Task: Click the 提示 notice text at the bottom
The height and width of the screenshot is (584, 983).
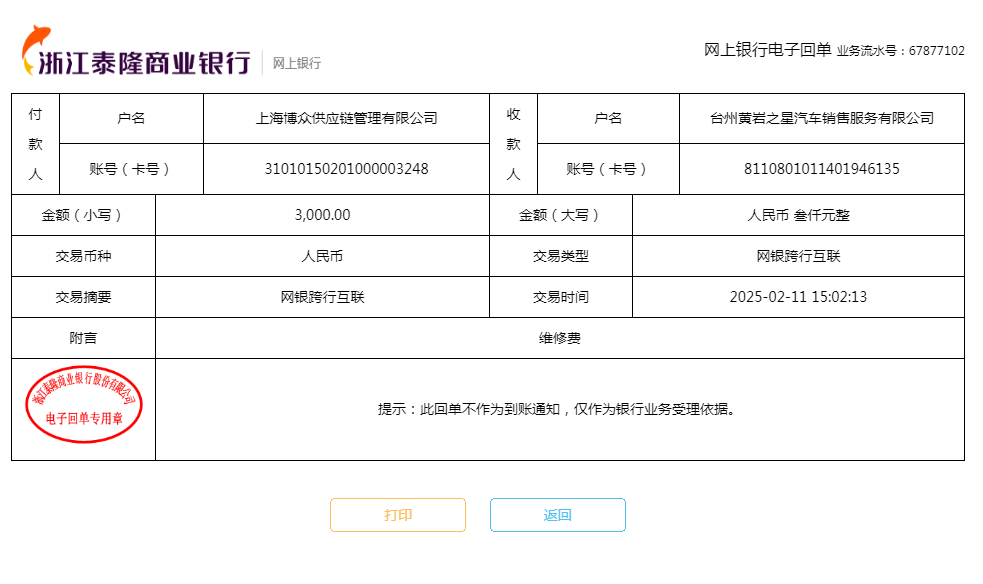Action: click(559, 409)
